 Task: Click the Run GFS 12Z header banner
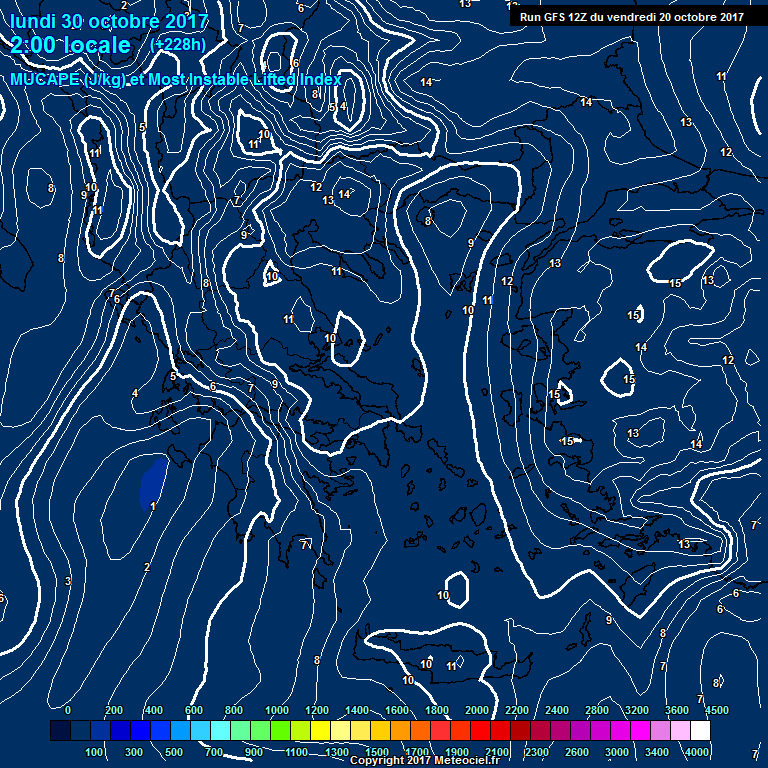pos(631,16)
